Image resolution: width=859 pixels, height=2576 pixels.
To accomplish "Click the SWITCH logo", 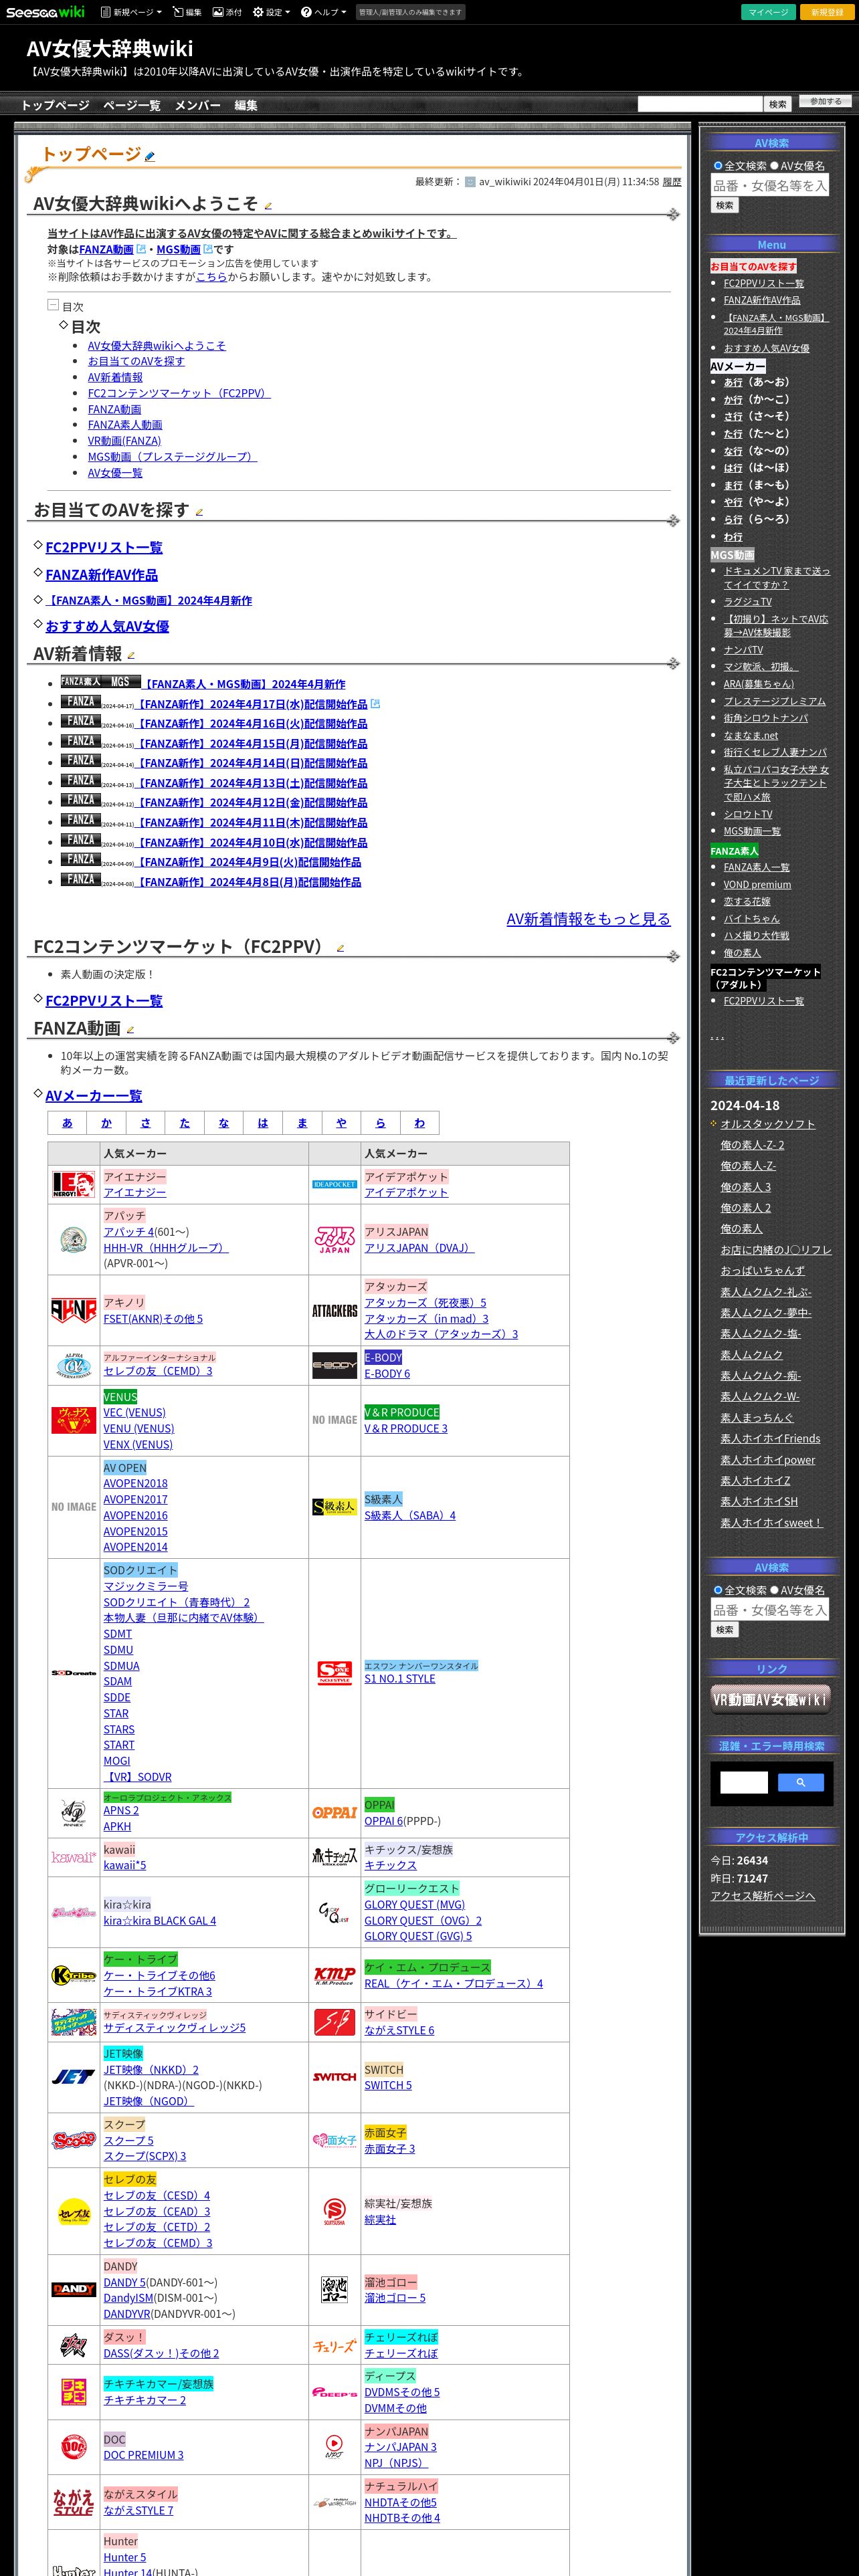I will (x=334, y=2077).
